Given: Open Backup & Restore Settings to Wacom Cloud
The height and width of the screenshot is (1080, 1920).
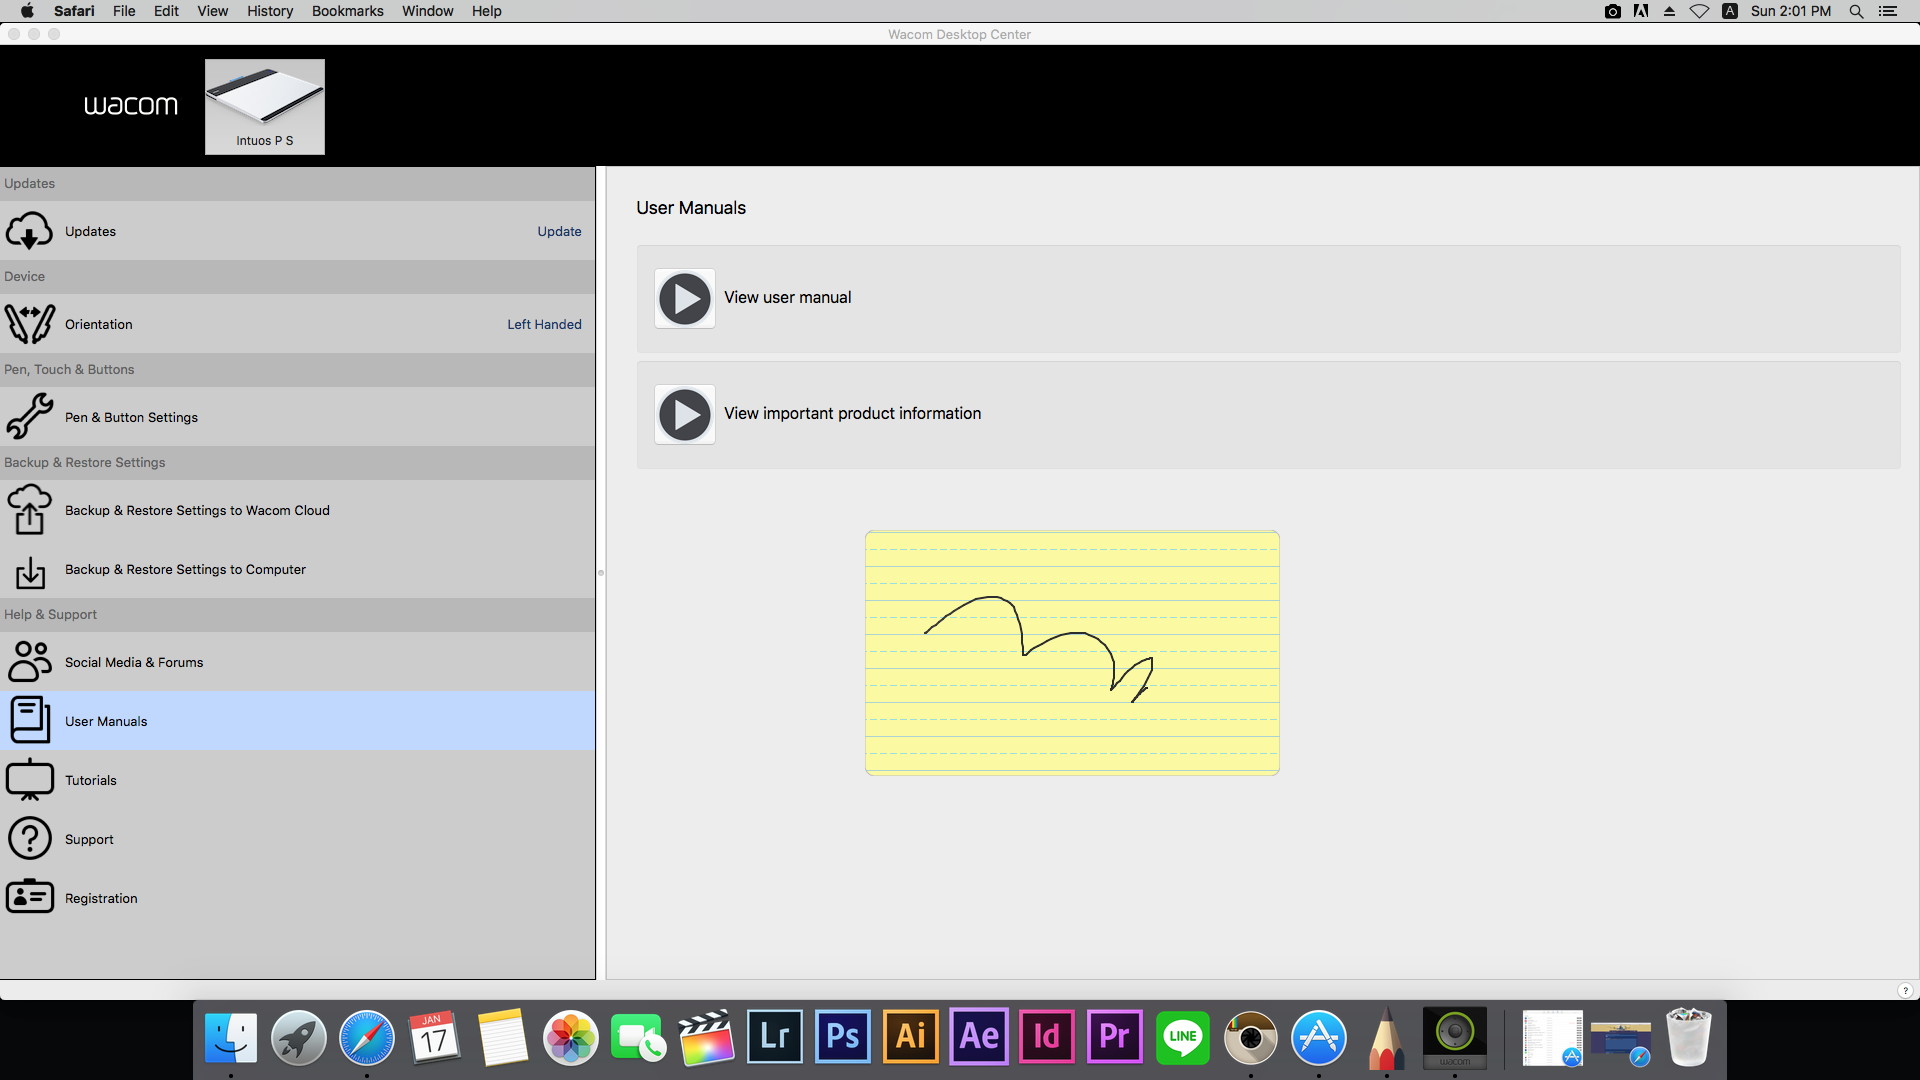Looking at the screenshot, I should (297, 510).
